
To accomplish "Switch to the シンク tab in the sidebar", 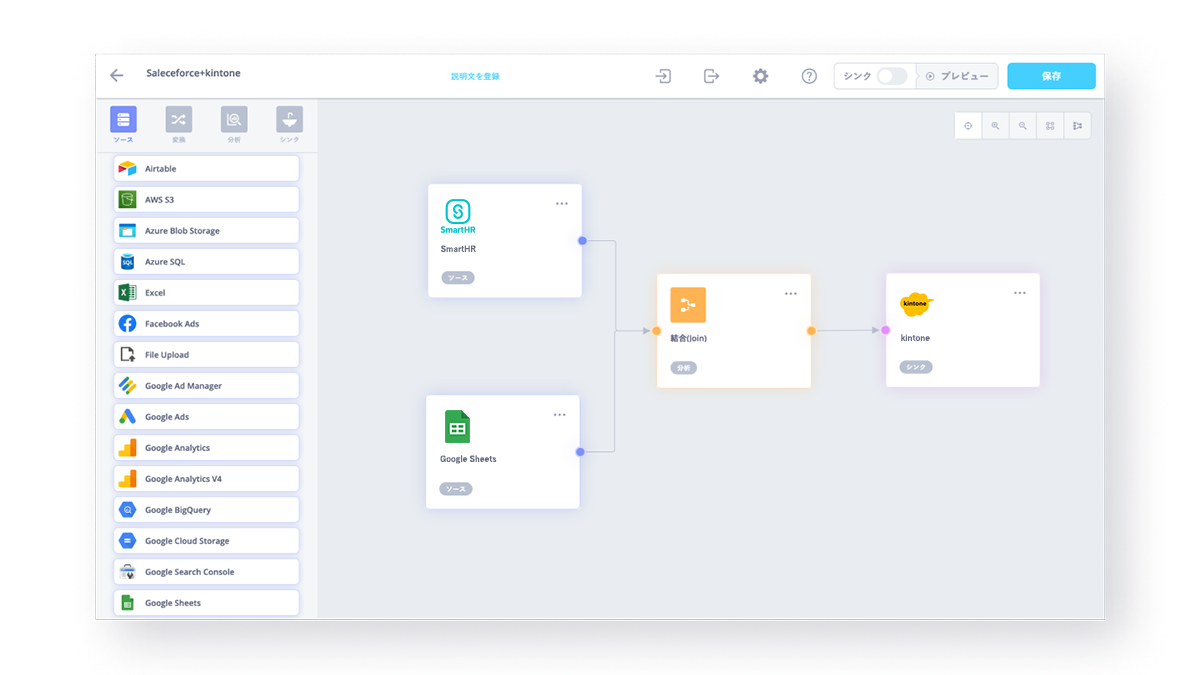I will click(x=289, y=125).
